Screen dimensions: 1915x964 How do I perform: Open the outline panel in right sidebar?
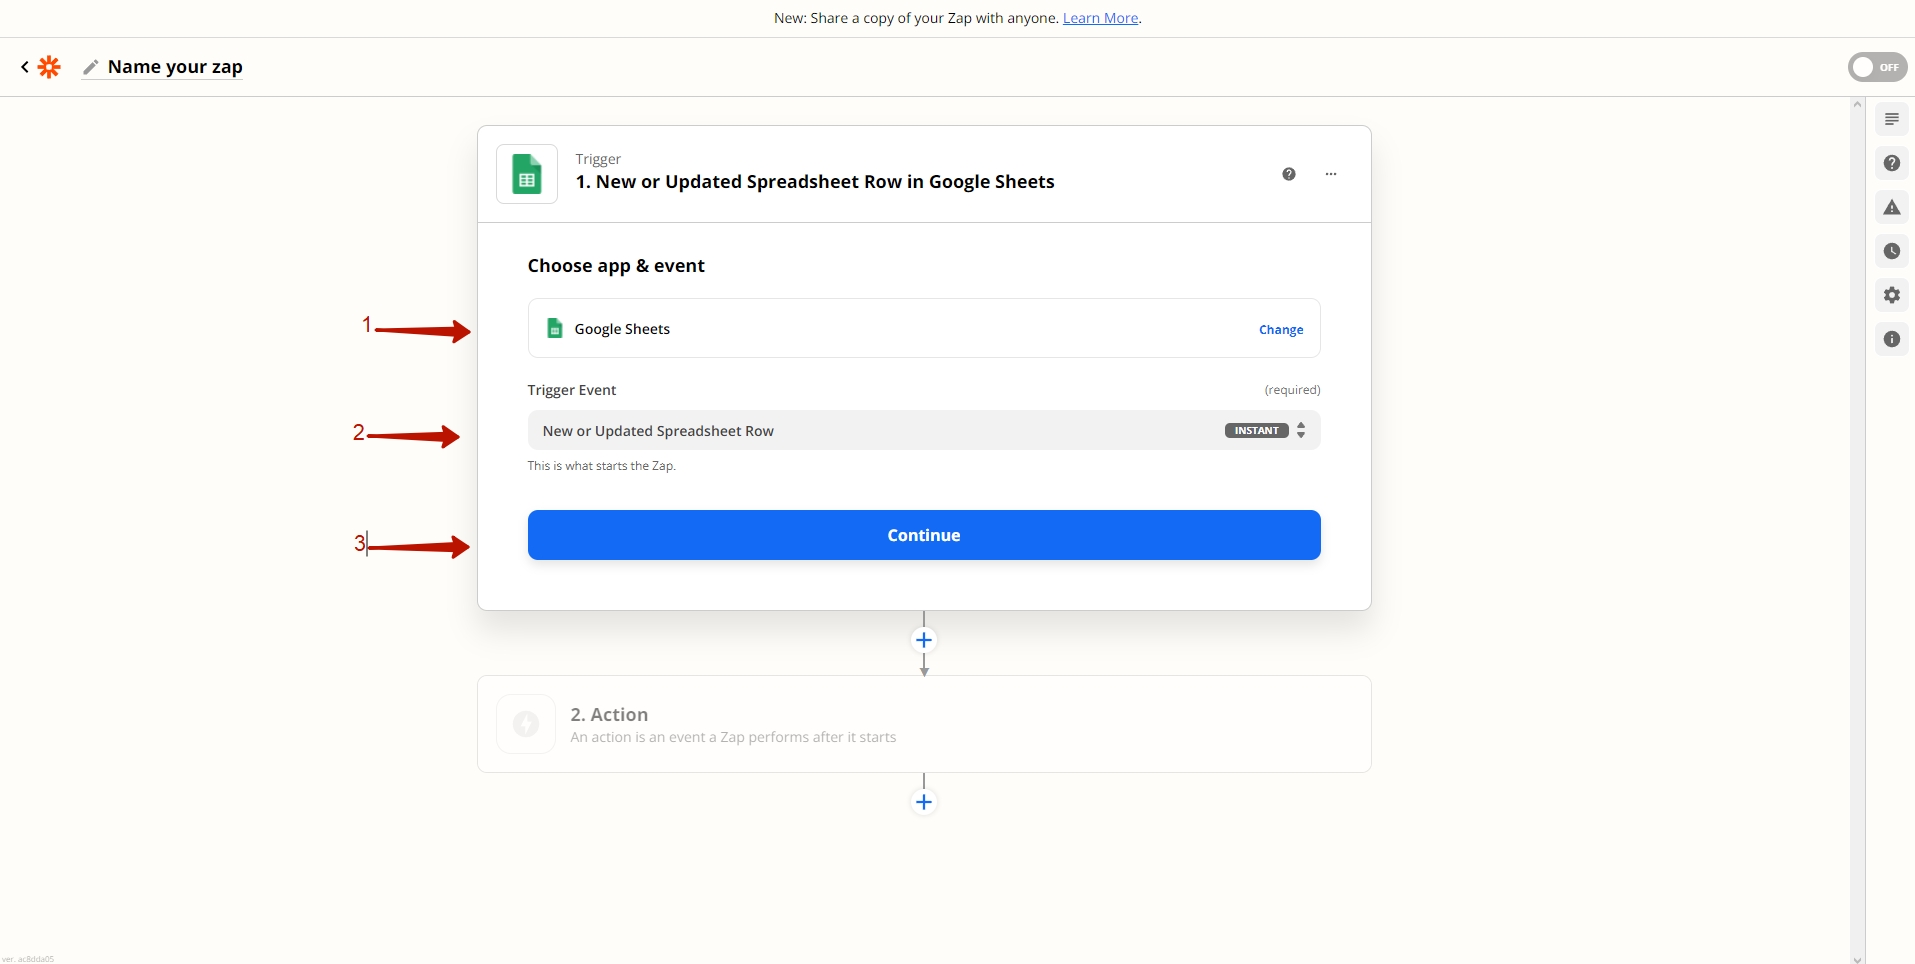1891,119
